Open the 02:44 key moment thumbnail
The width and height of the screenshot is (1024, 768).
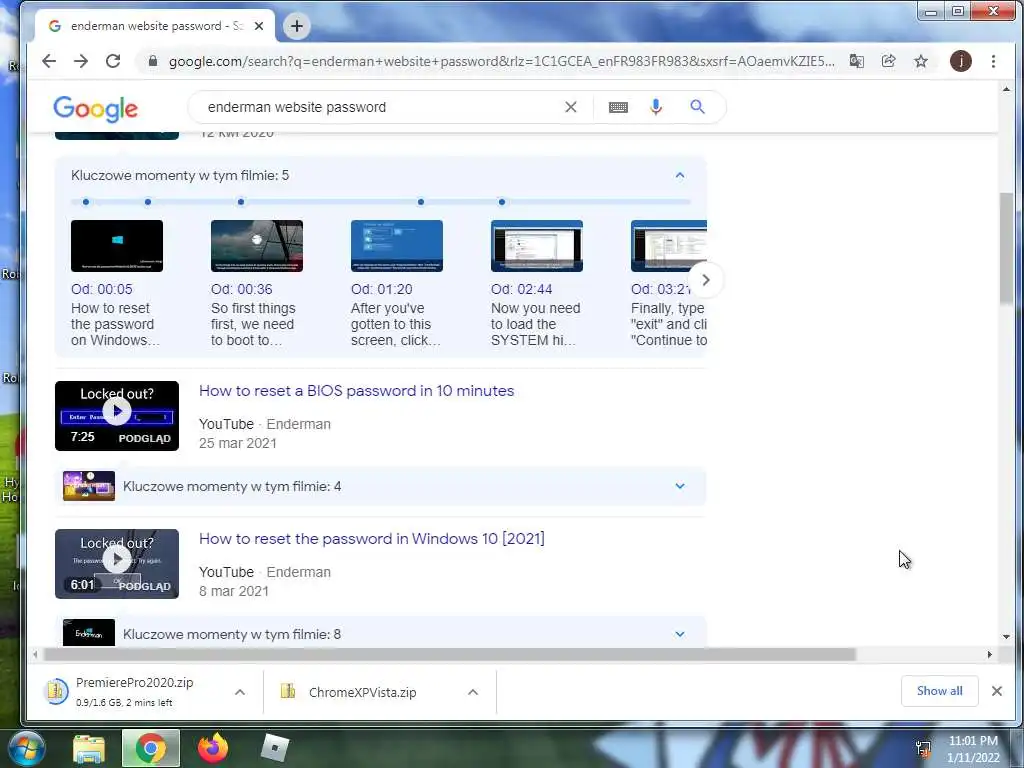click(536, 246)
